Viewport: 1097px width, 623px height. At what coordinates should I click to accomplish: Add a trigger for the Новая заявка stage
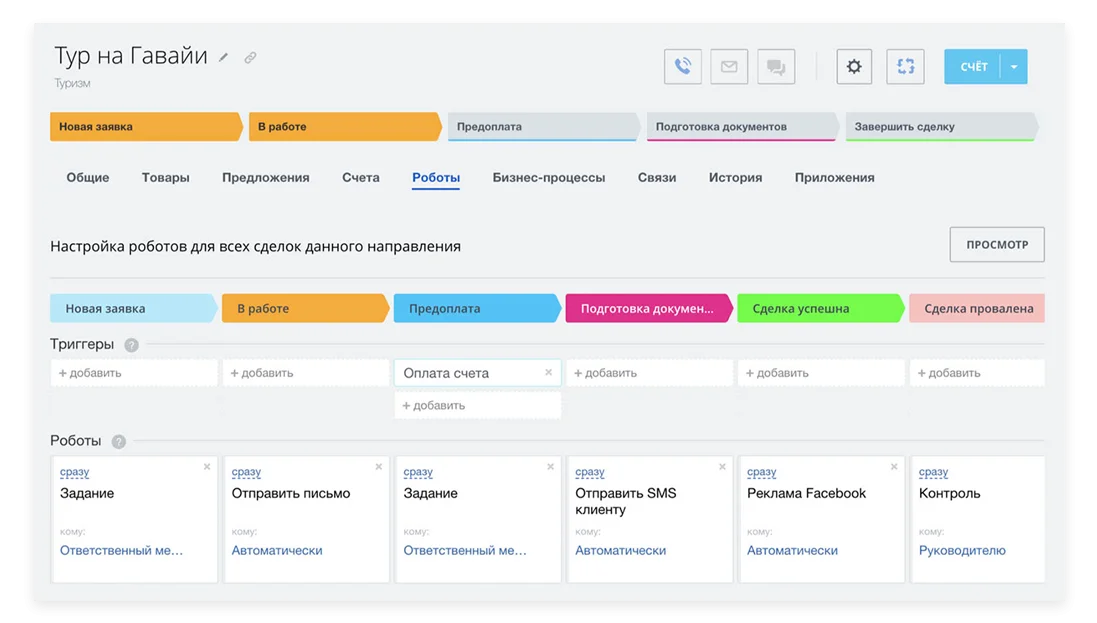click(90, 372)
